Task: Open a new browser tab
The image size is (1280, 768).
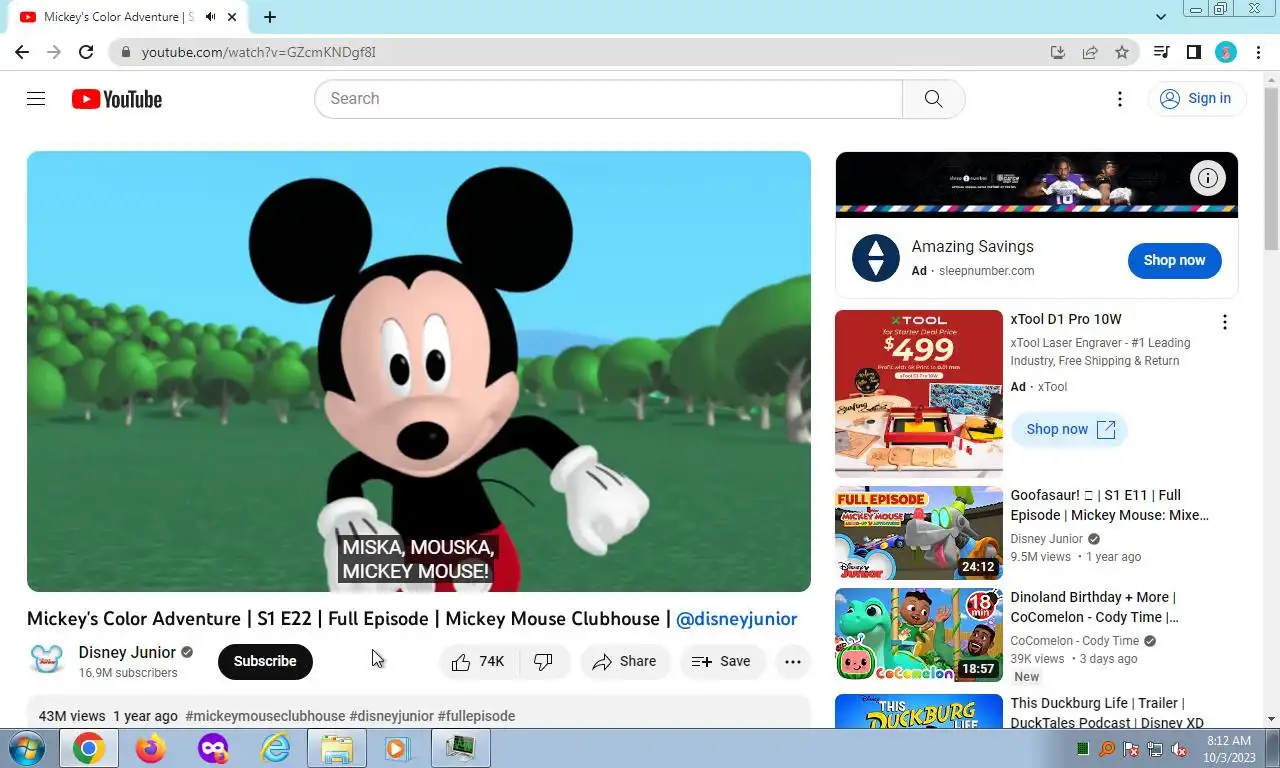Action: pos(270,17)
